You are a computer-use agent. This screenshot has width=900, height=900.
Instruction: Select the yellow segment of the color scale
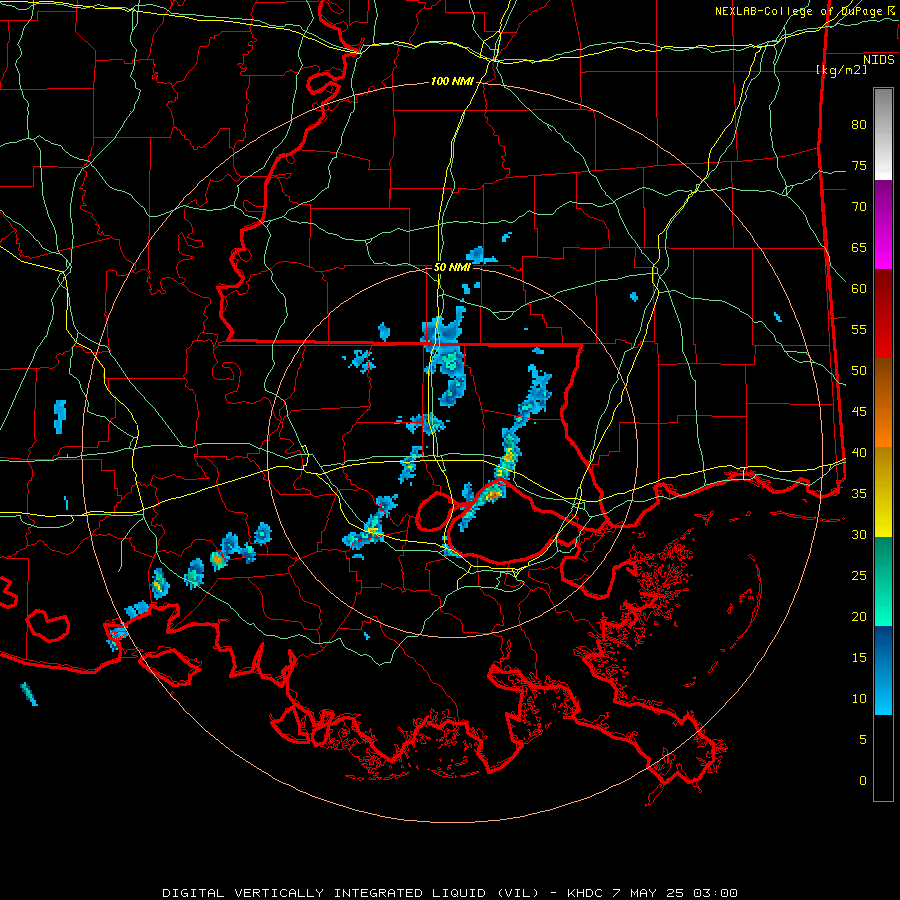click(883, 492)
